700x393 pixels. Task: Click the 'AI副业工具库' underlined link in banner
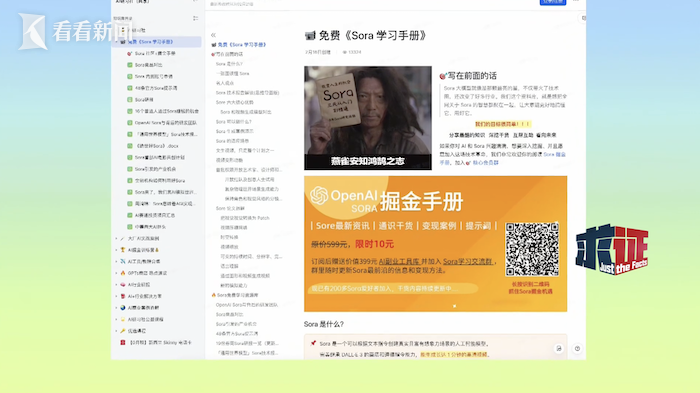(399, 261)
